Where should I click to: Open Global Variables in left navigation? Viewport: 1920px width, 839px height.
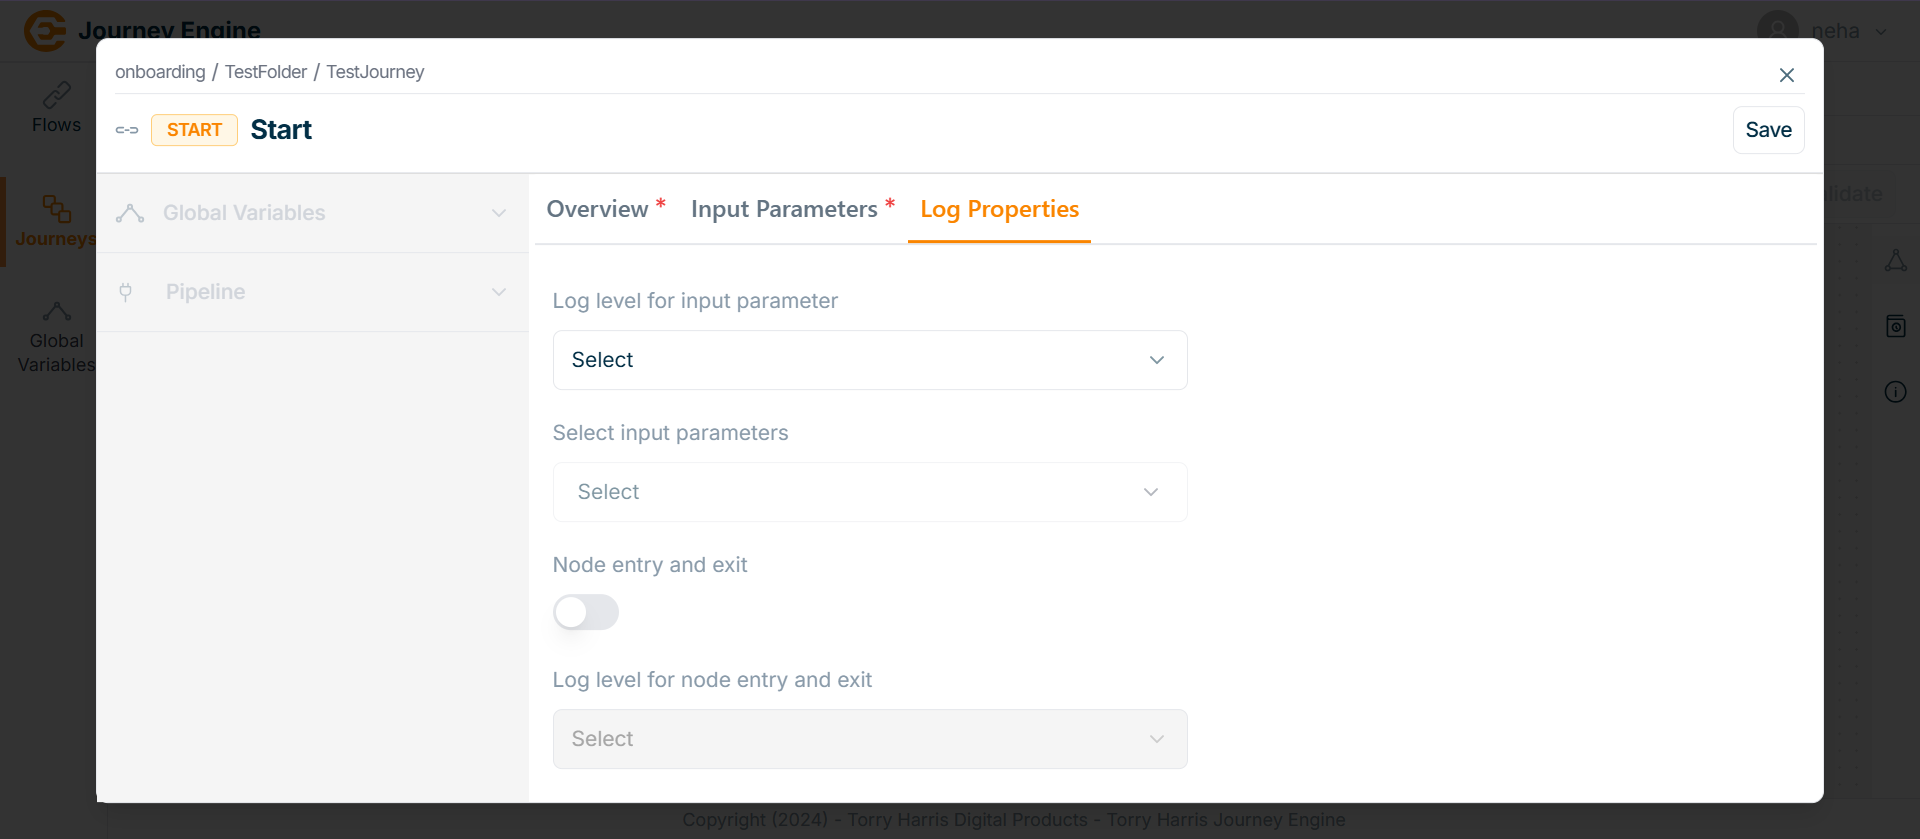(x=56, y=338)
